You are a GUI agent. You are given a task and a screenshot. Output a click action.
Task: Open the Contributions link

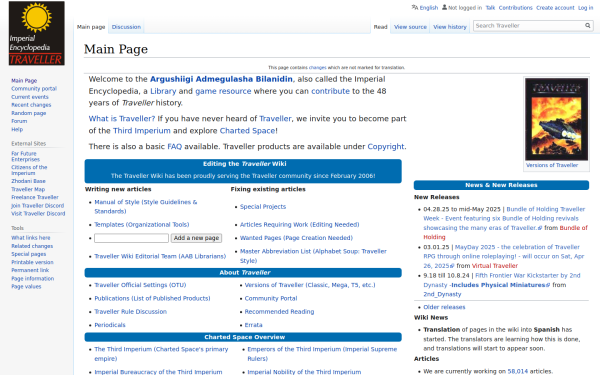(515, 8)
